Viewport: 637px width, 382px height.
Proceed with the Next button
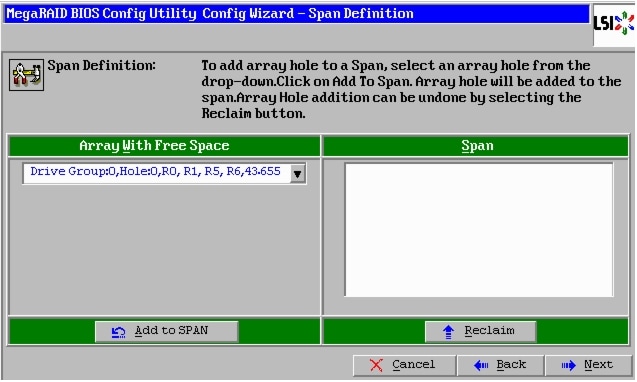click(x=588, y=365)
